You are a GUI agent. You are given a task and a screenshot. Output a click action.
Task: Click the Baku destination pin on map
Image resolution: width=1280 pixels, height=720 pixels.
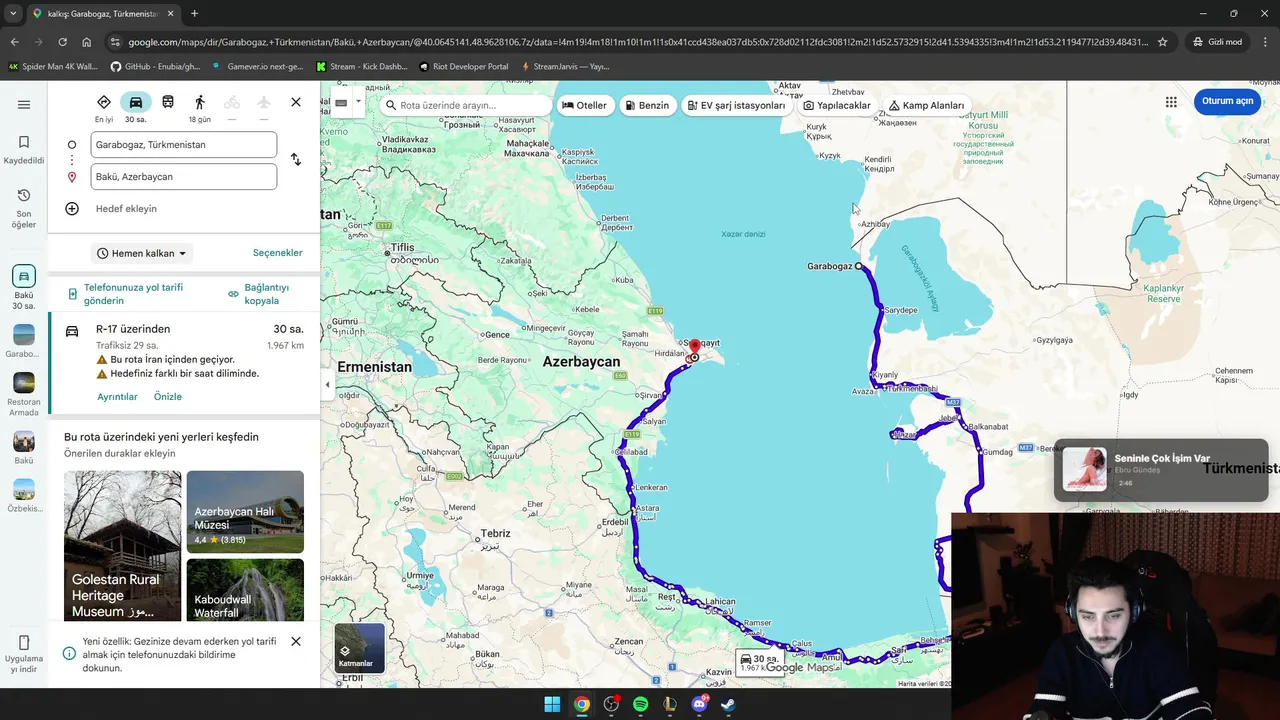(x=694, y=348)
